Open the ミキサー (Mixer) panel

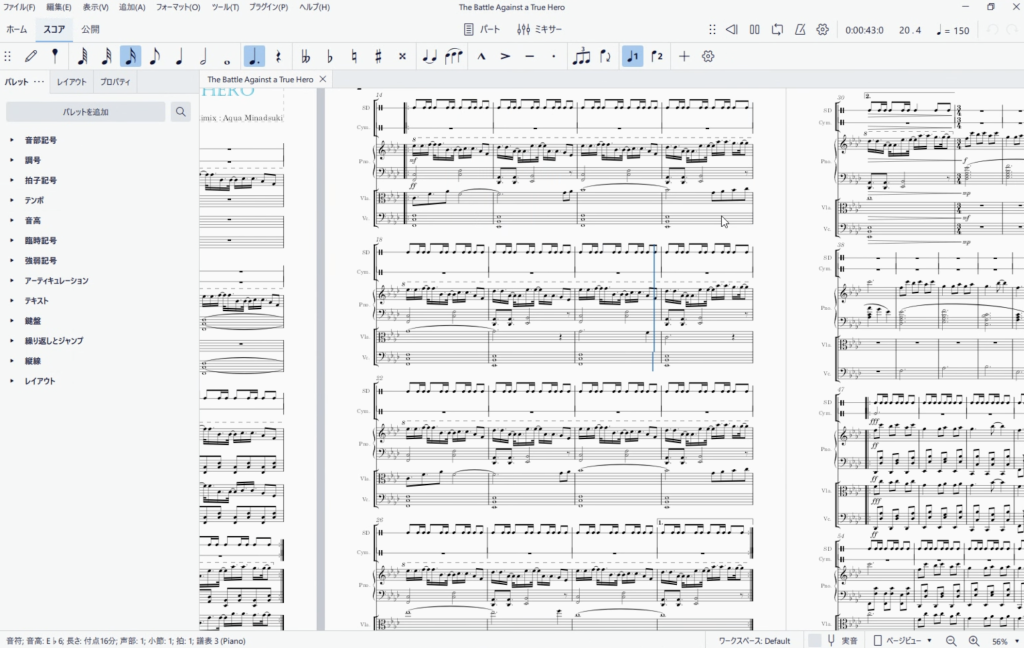click(539, 29)
